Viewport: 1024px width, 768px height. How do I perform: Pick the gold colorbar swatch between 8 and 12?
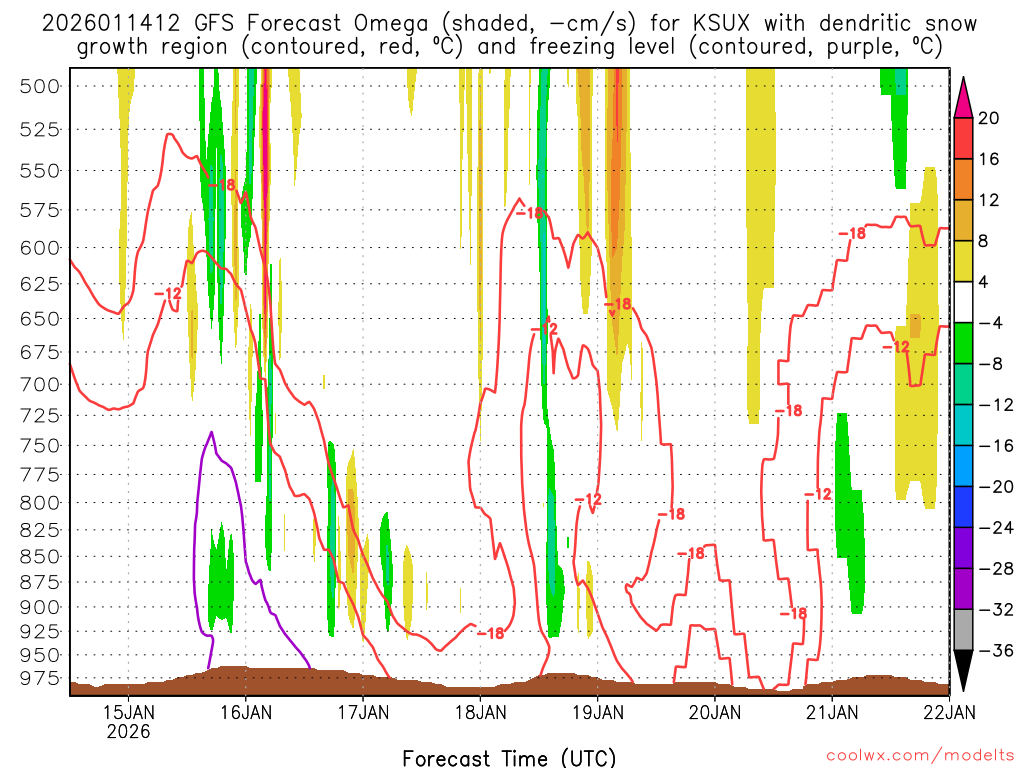point(963,220)
